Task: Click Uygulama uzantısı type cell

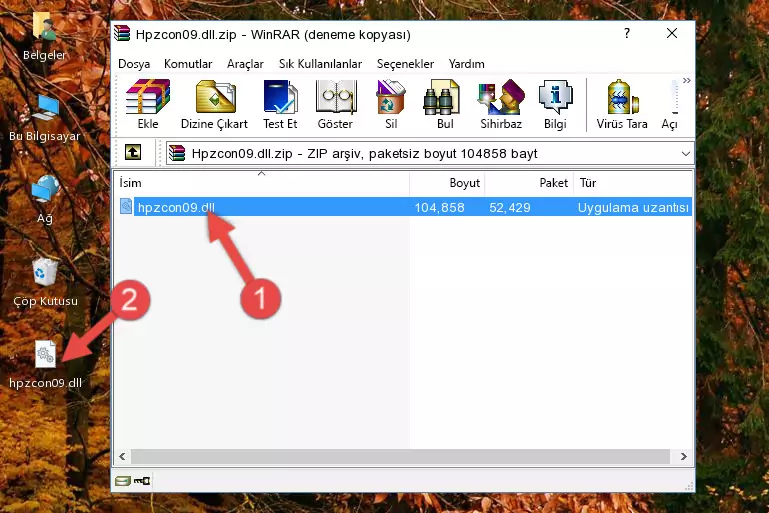Action: point(633,207)
